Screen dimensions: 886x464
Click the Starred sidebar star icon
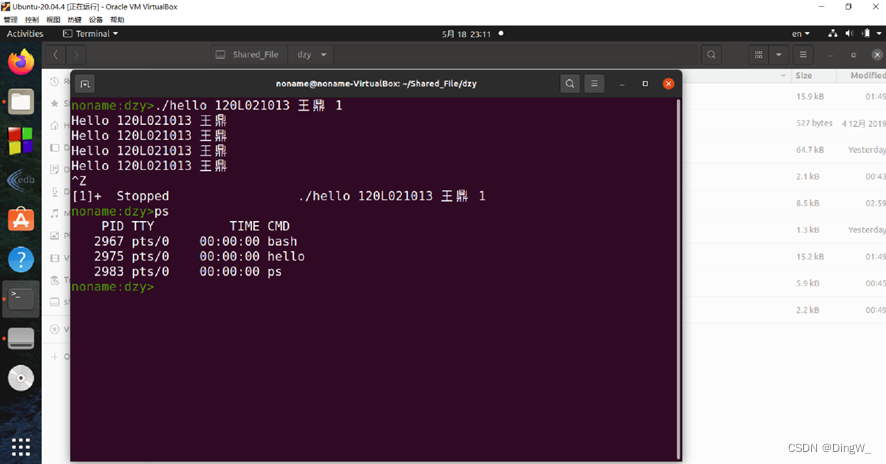tap(54, 103)
